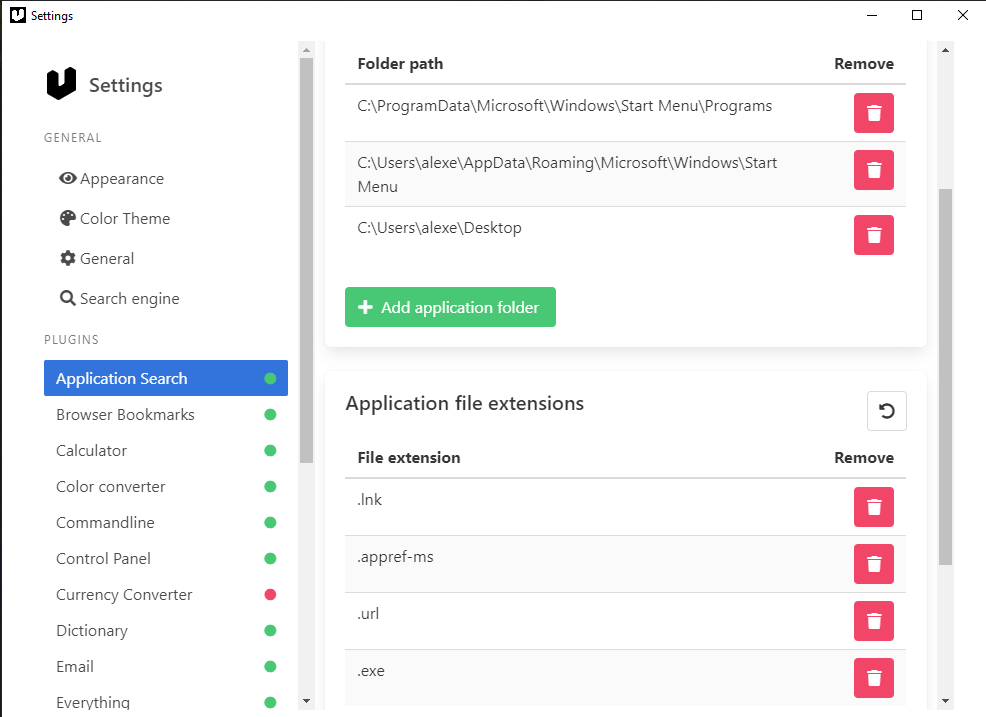Click the ueli logo next to Settings

[x=60, y=85]
